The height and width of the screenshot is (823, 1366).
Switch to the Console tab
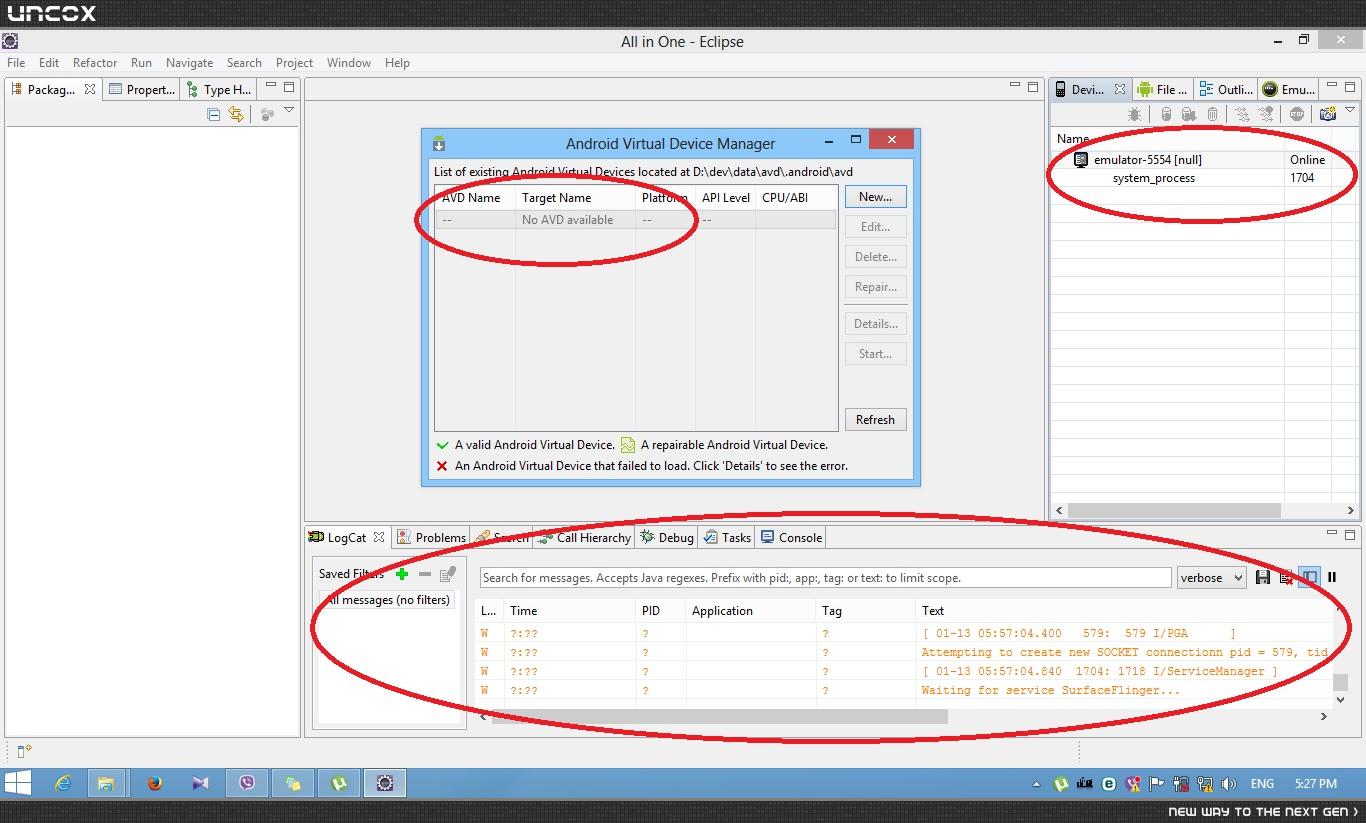coord(791,538)
